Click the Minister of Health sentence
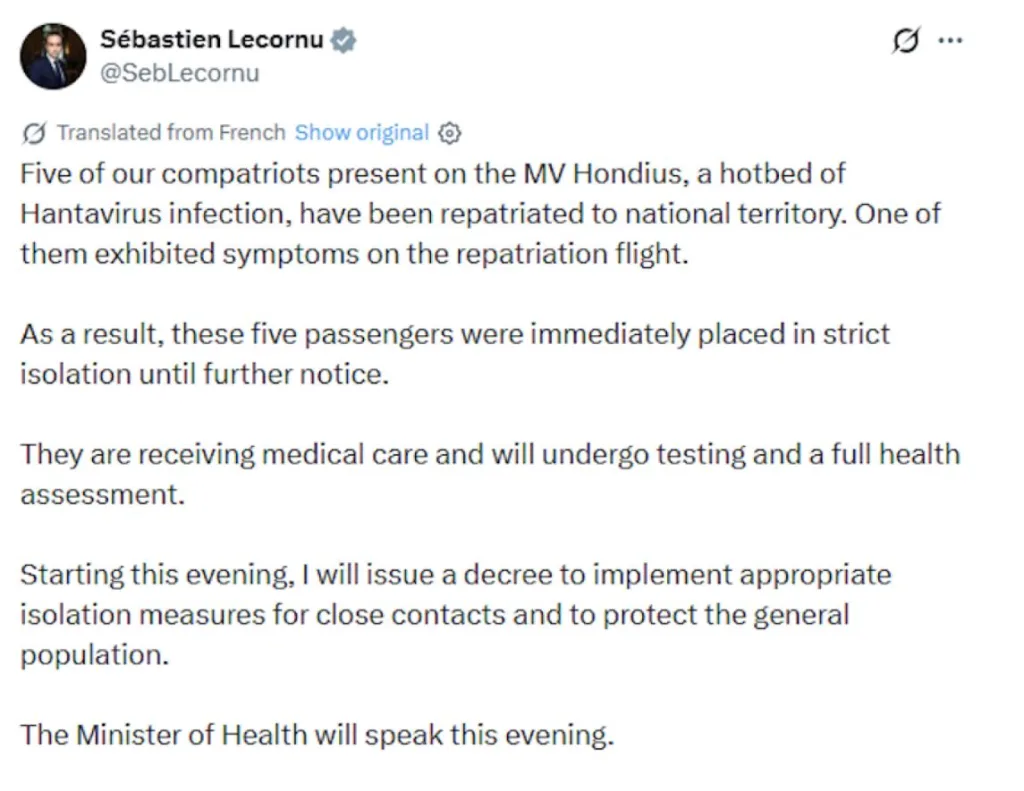Viewport: 1024px width, 791px height. click(x=317, y=735)
